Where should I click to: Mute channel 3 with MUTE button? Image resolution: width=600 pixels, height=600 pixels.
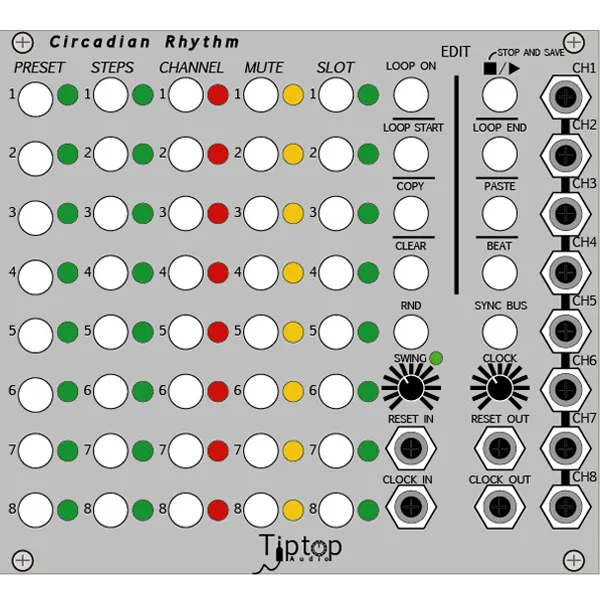point(261,214)
